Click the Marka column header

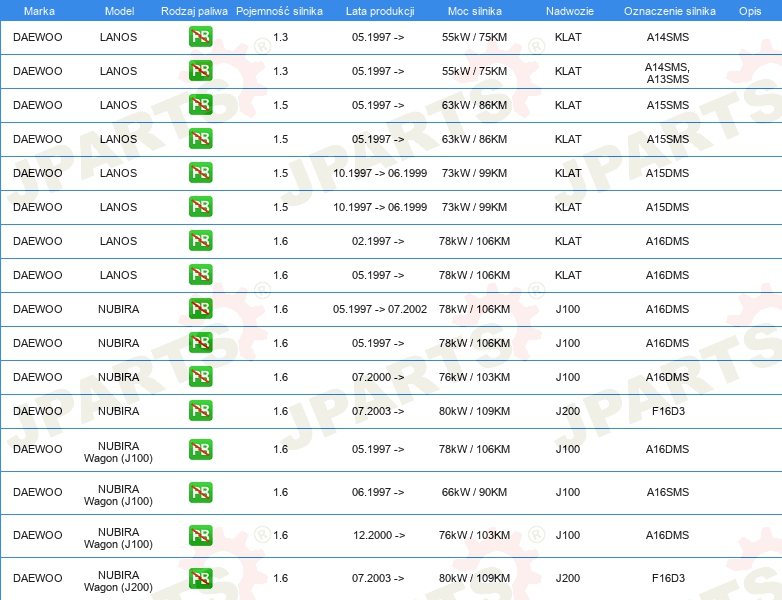click(x=39, y=11)
